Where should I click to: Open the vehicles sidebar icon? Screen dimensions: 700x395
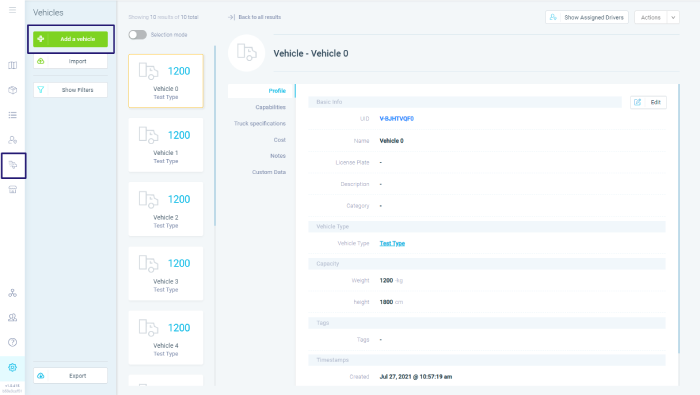(13, 165)
